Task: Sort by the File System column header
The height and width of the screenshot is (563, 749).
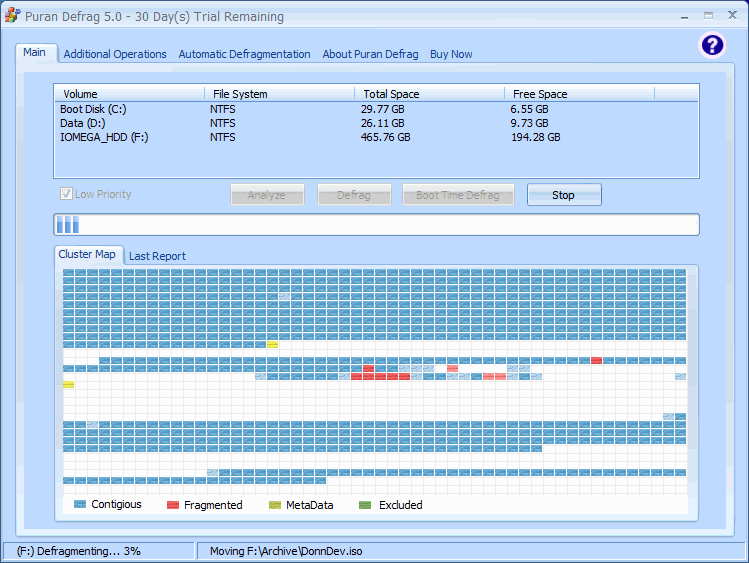Action: pyautogui.click(x=279, y=94)
